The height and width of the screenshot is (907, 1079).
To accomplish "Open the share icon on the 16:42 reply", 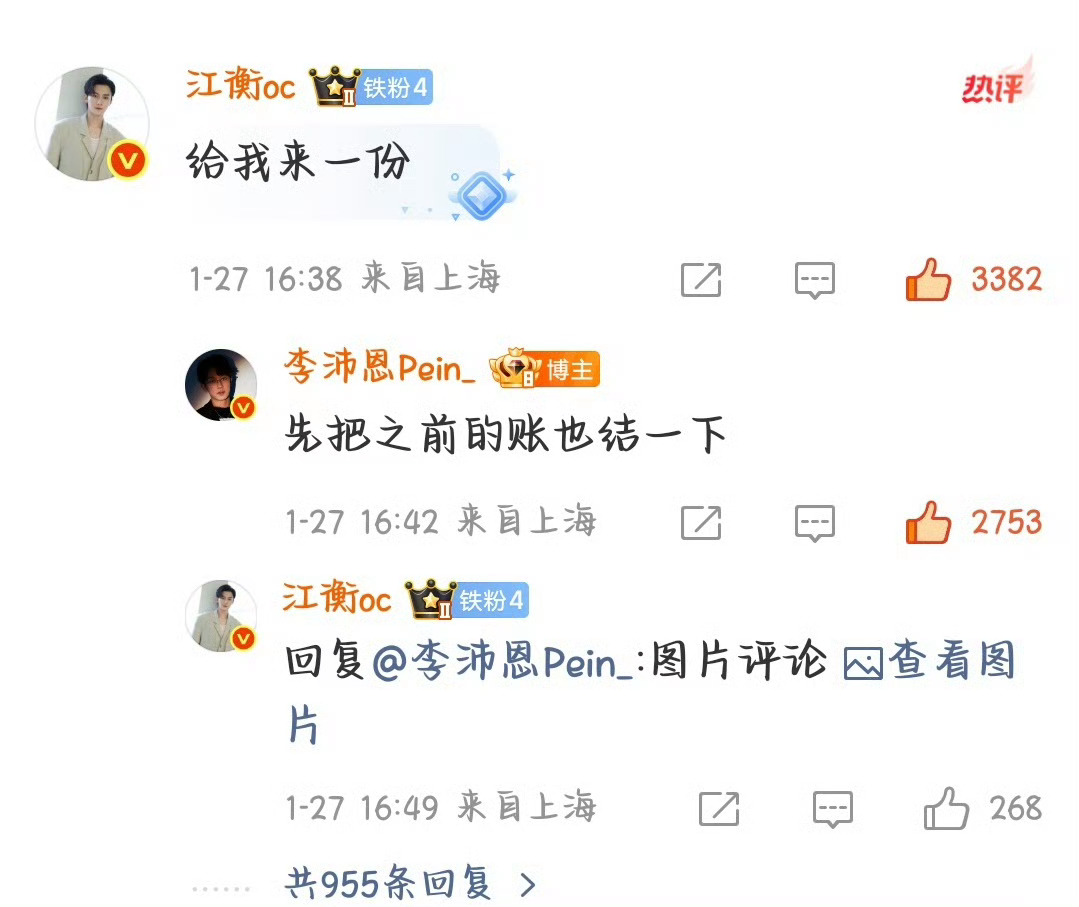I will click(701, 522).
